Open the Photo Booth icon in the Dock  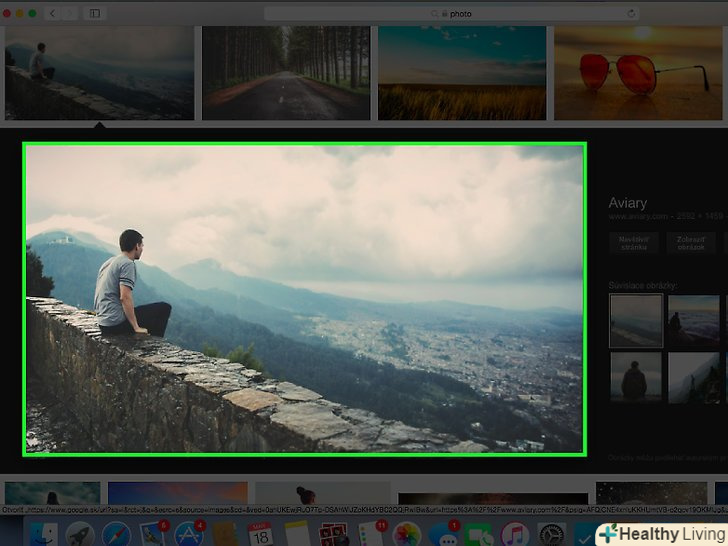pyautogui.click(x=333, y=534)
